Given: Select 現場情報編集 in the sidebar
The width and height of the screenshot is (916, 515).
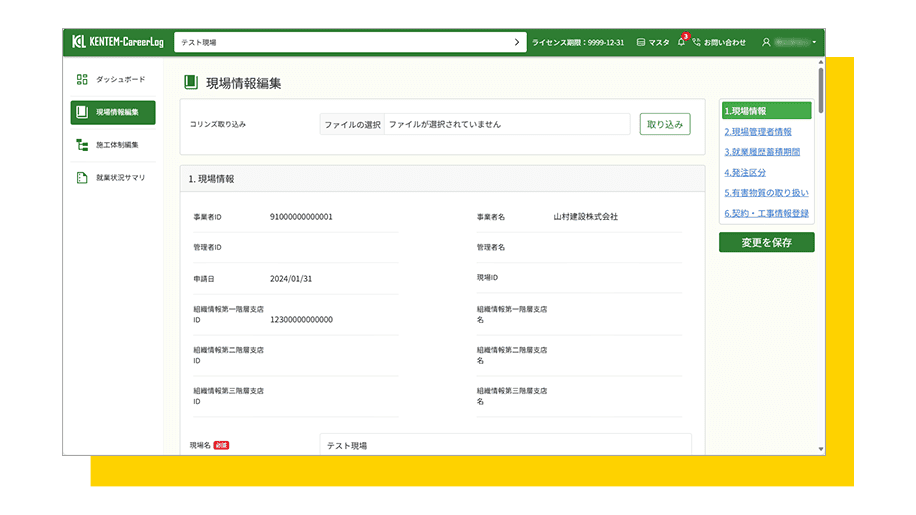Looking at the screenshot, I should (x=113, y=112).
